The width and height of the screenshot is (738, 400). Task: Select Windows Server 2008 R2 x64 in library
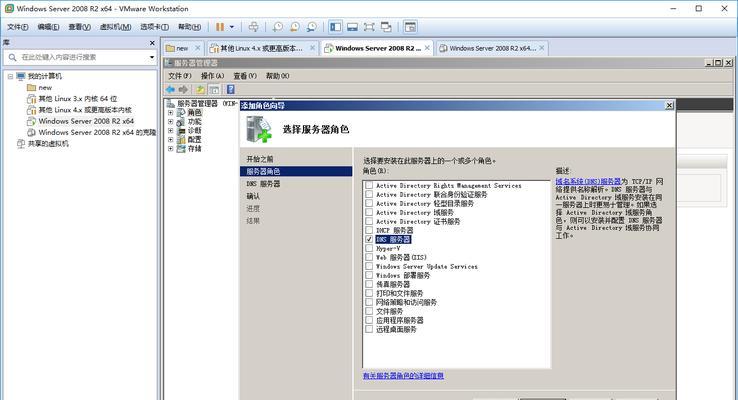[86, 121]
